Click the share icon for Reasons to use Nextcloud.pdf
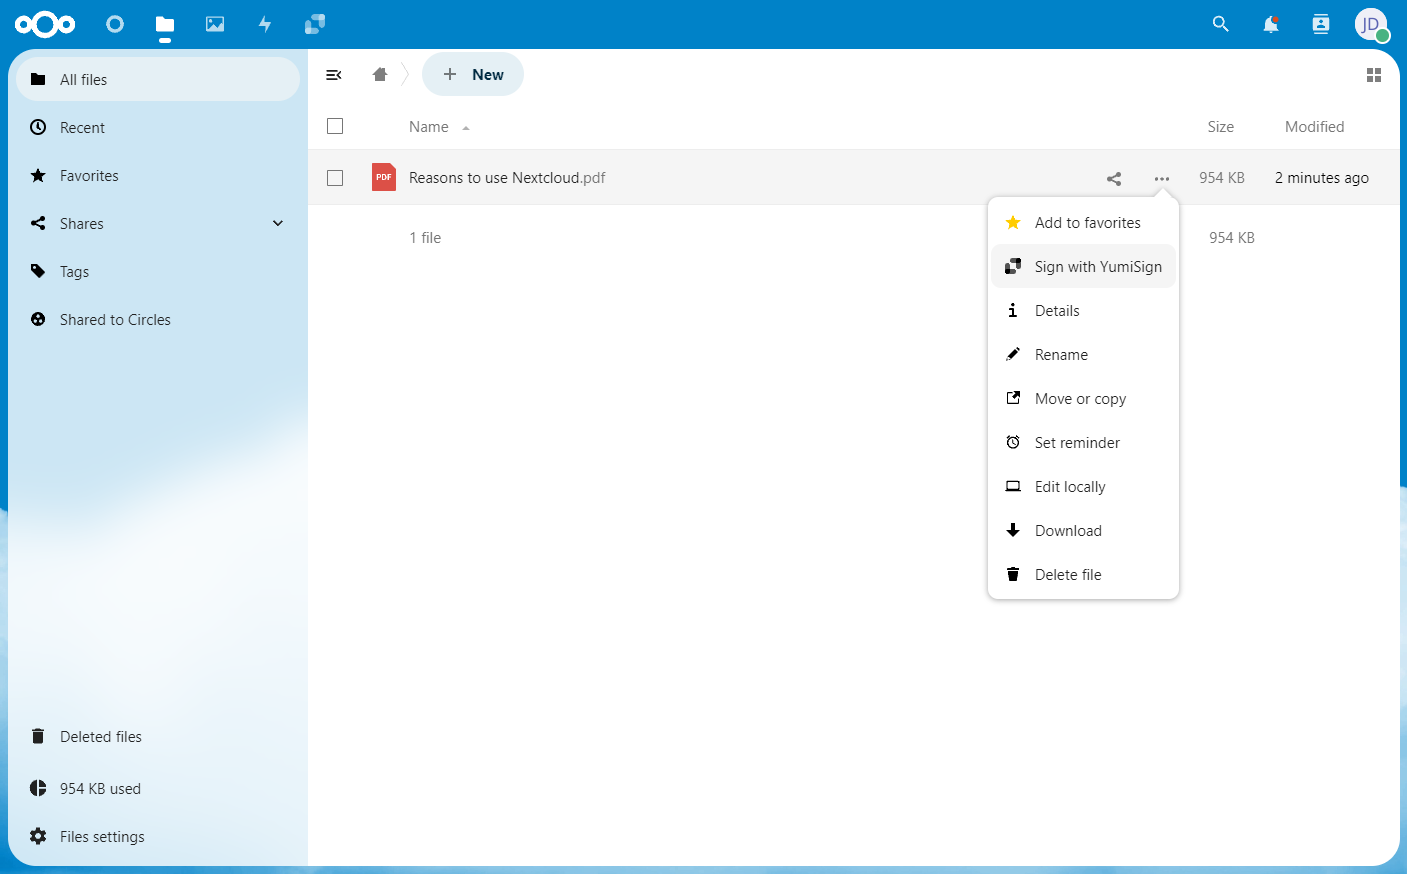 tap(1114, 179)
